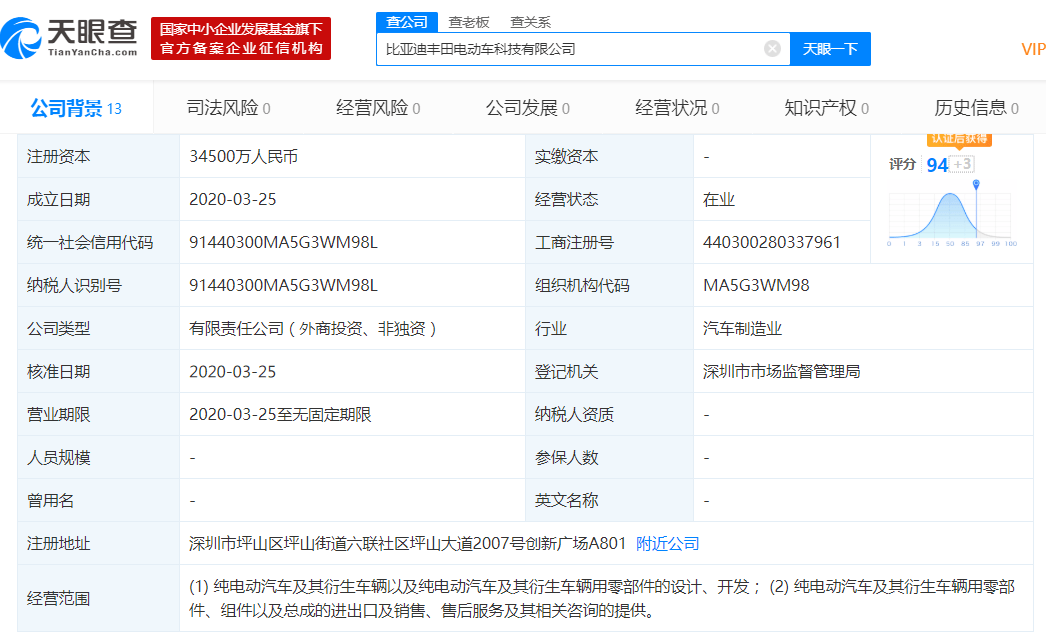Select the 纳税人识别号 value

[x=284, y=285]
